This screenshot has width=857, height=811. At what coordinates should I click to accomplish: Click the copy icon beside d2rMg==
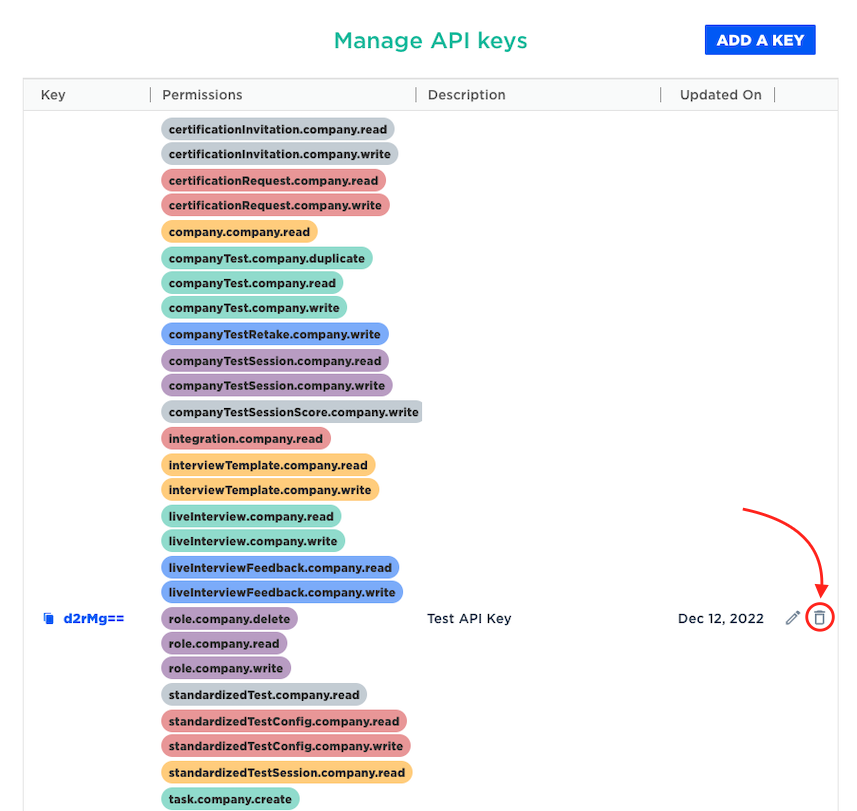[x=48, y=619]
